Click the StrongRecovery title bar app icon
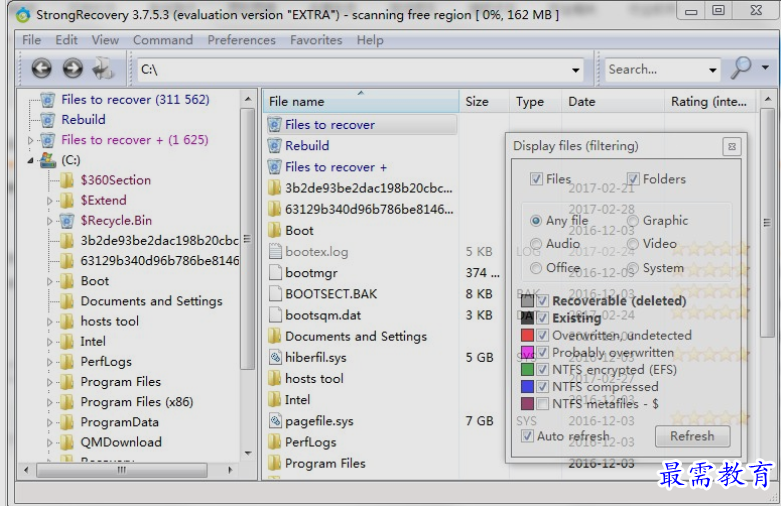 (x=23, y=15)
